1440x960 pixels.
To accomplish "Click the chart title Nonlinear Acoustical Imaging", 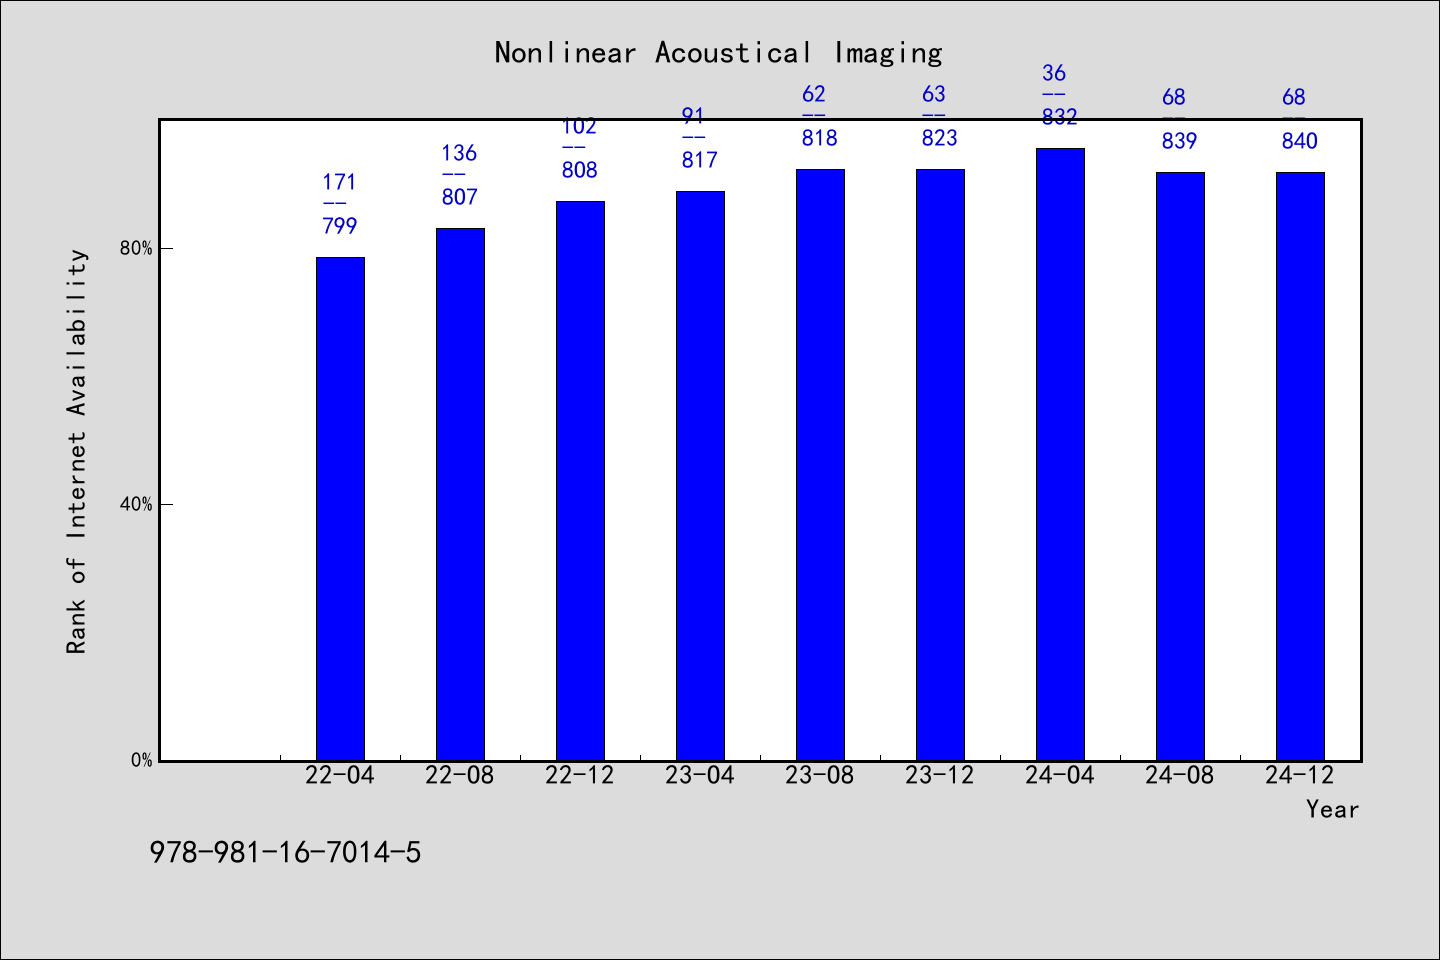I will (x=718, y=53).
